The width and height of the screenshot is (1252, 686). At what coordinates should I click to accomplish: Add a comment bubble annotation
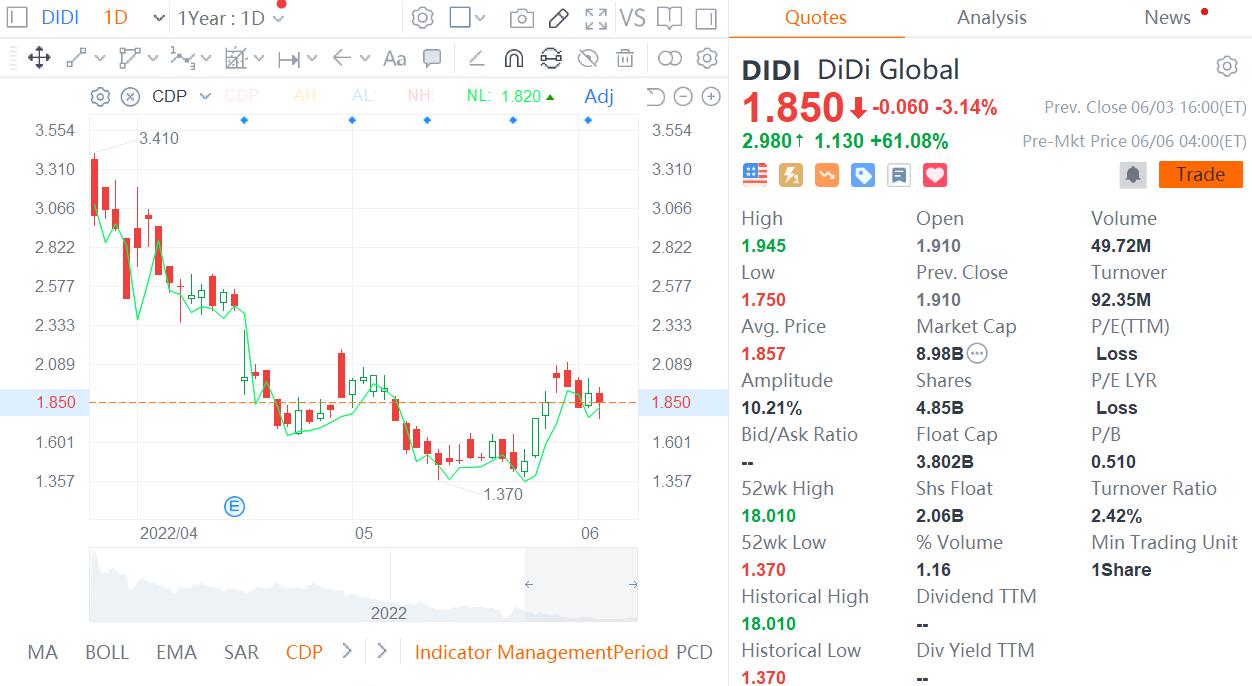pos(432,58)
